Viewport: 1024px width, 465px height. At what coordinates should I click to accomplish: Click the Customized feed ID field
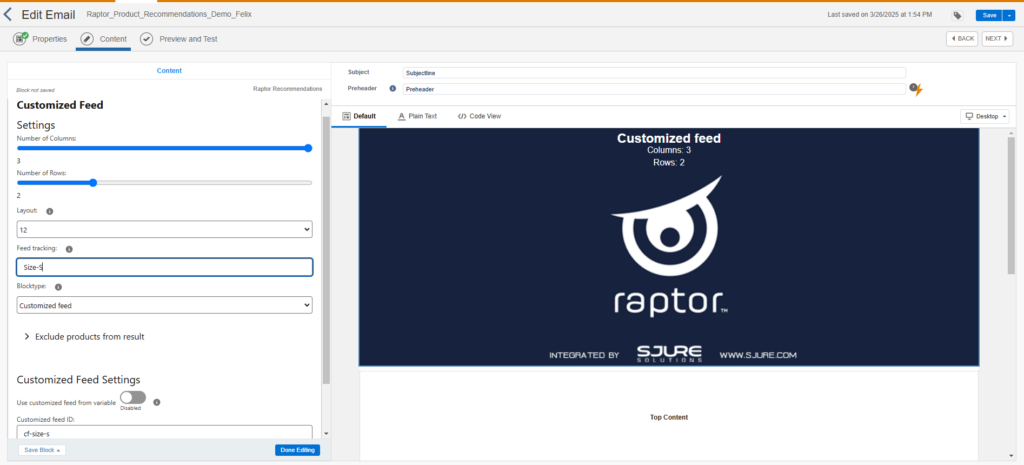[164, 432]
